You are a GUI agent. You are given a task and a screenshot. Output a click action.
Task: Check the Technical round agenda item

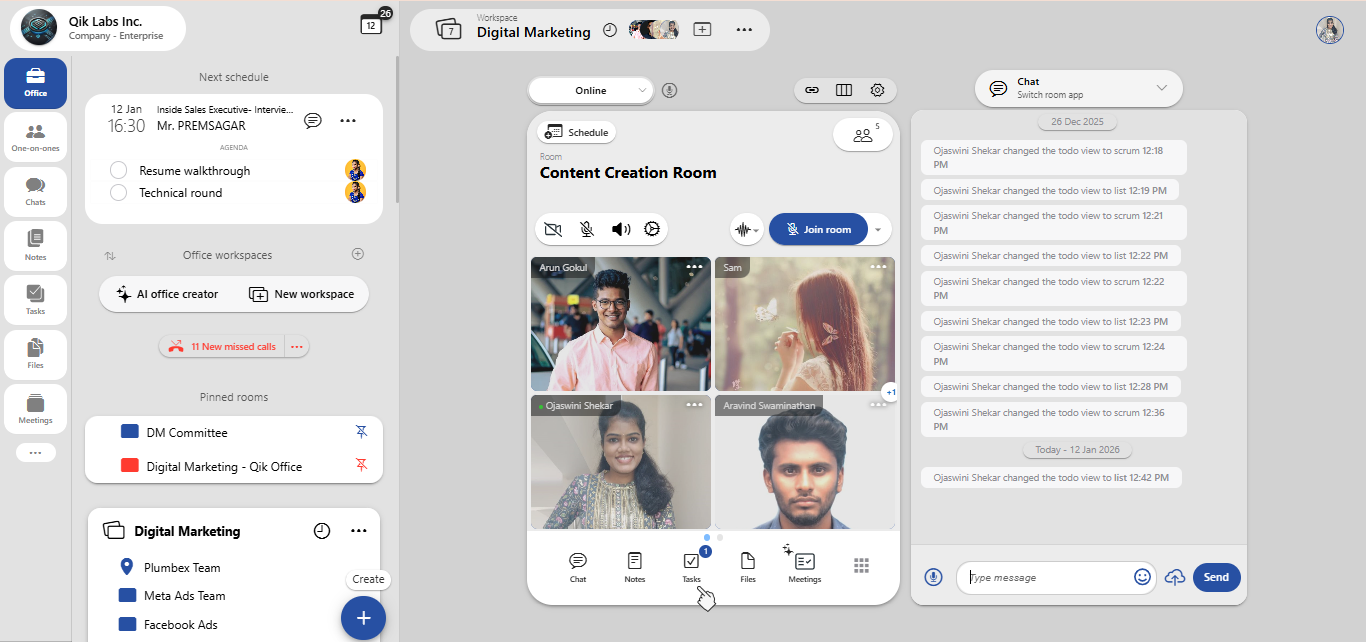point(118,192)
